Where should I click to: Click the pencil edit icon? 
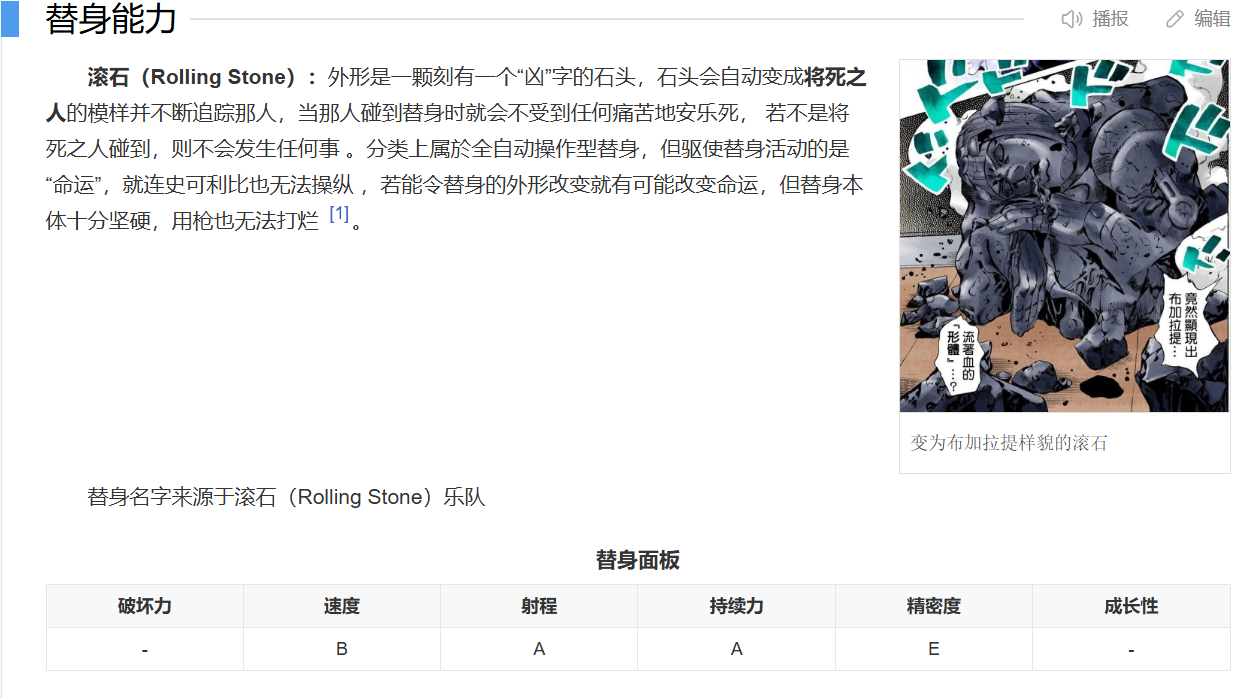coord(1175,19)
